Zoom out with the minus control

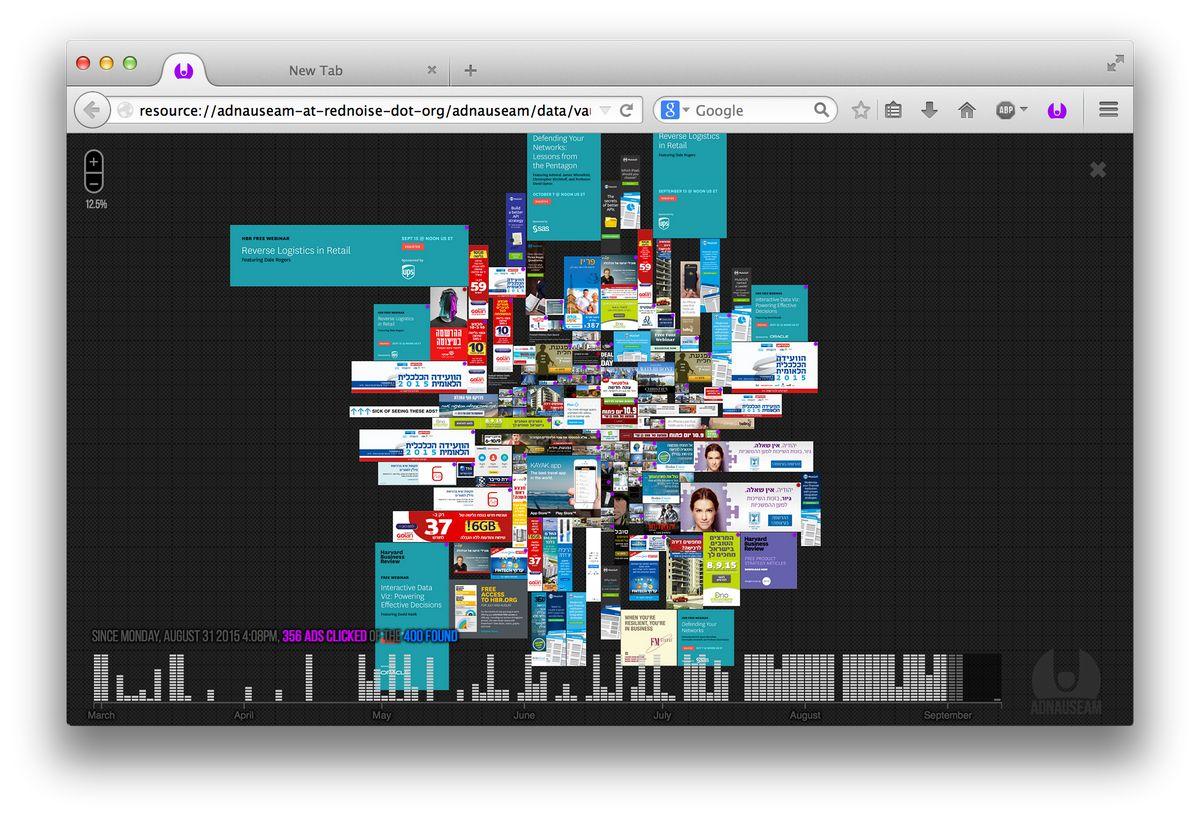[94, 182]
